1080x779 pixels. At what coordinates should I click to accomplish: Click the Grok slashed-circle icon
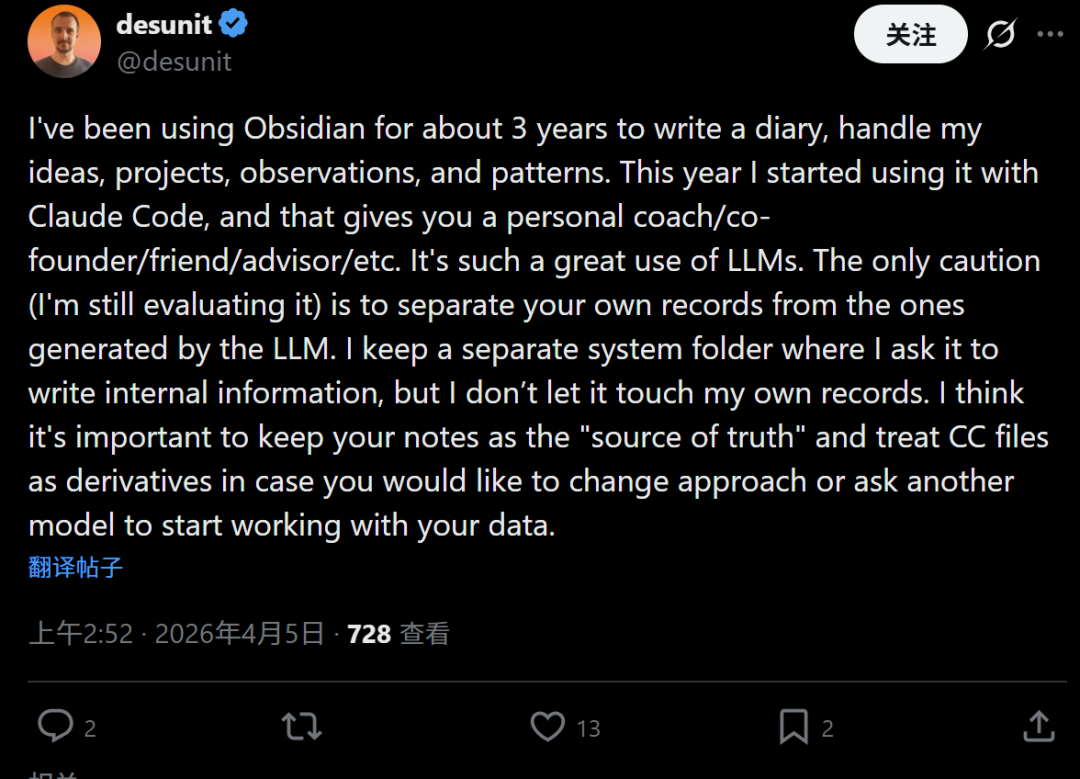[1000, 35]
